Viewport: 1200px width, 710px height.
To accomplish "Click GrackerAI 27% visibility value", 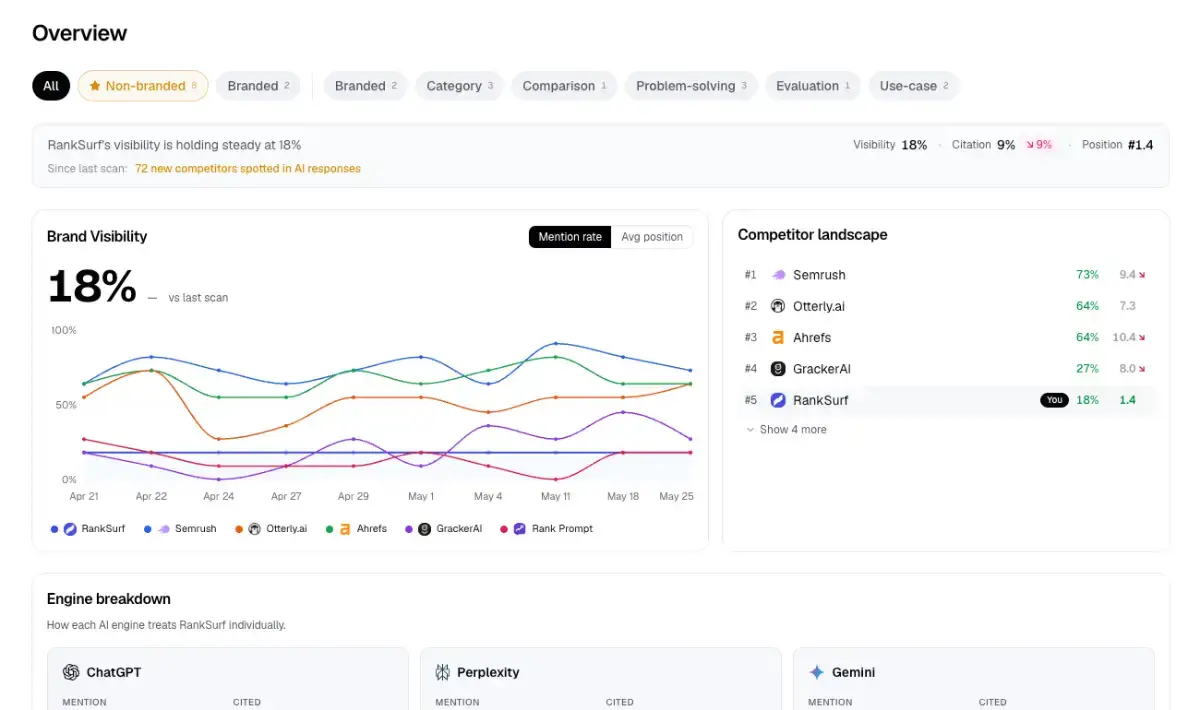I will click(x=1087, y=369).
